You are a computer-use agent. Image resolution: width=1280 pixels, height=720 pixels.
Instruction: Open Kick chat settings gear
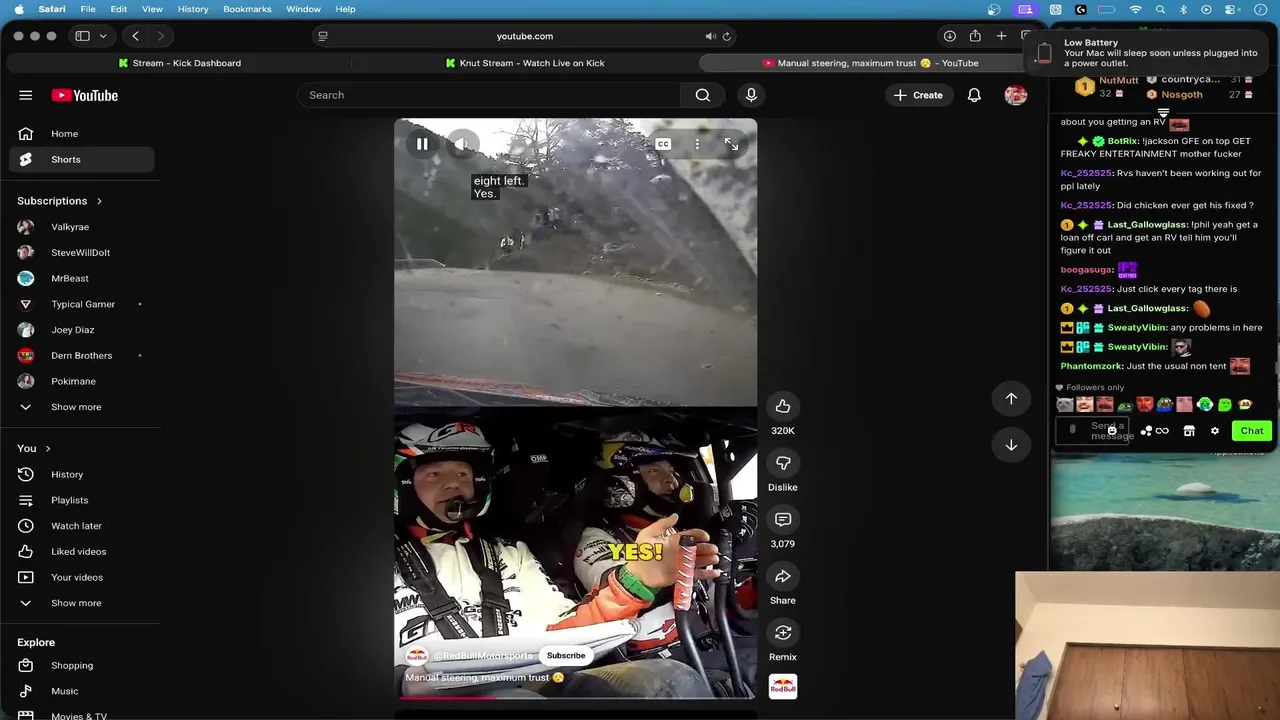tap(1215, 431)
